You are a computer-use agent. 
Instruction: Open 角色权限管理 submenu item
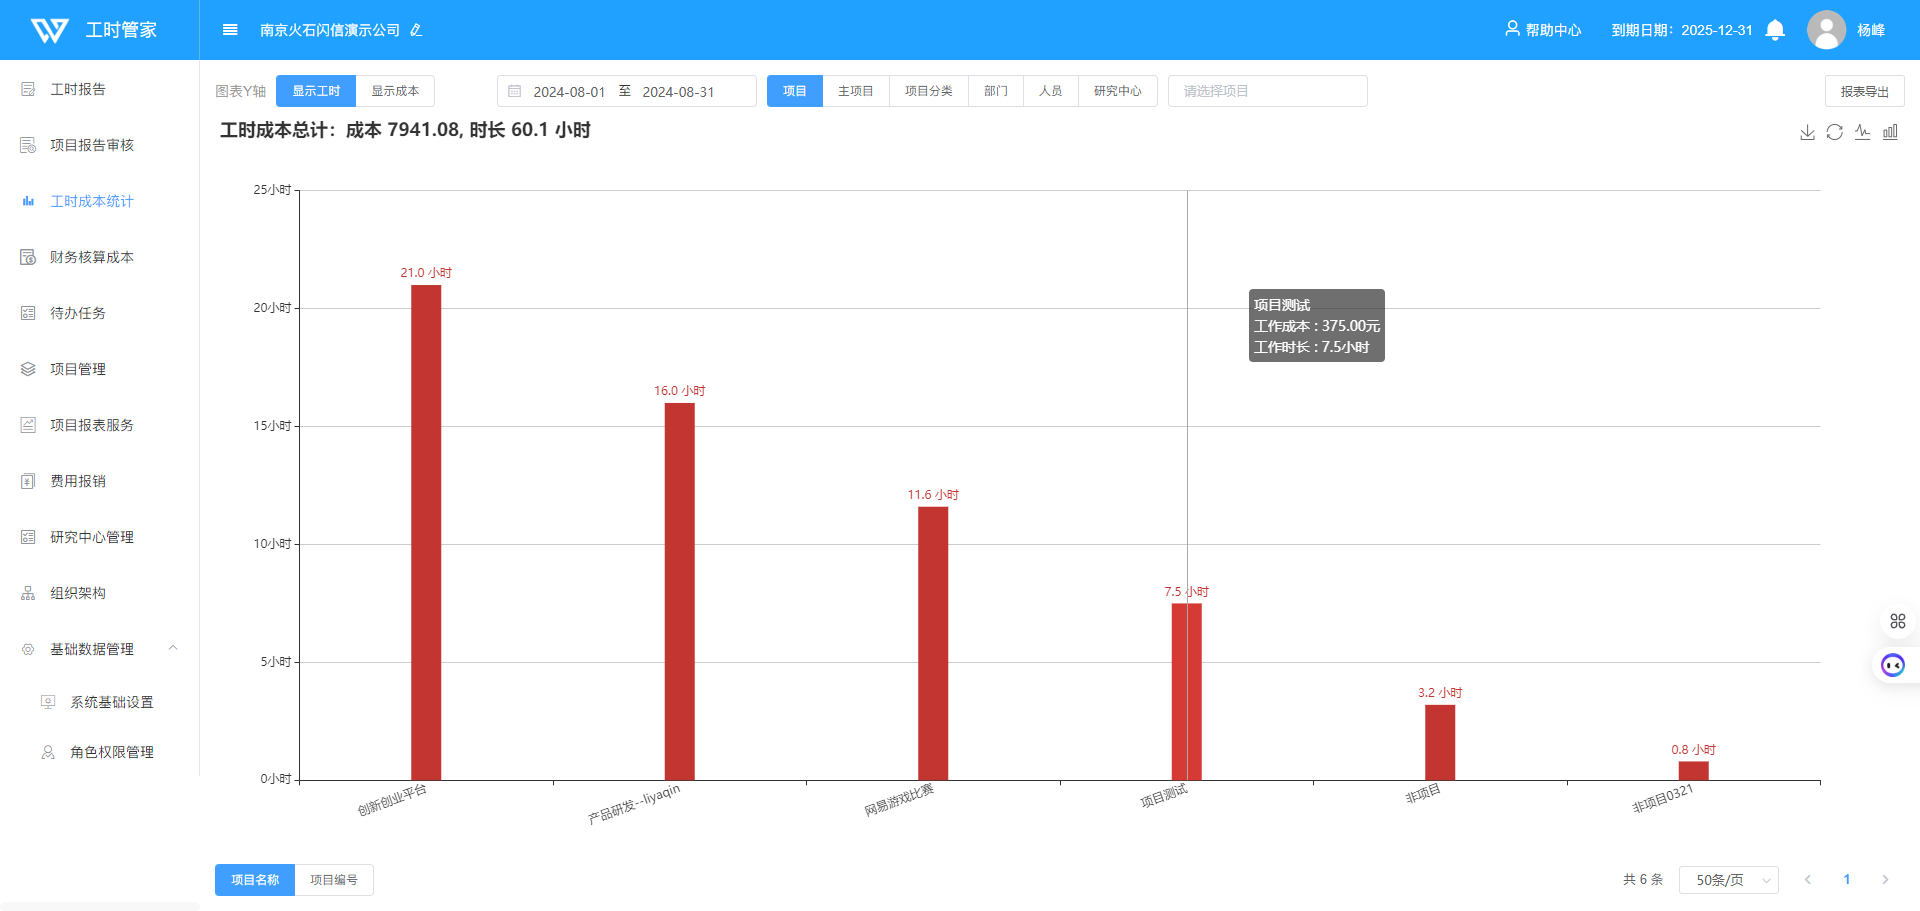tap(112, 752)
